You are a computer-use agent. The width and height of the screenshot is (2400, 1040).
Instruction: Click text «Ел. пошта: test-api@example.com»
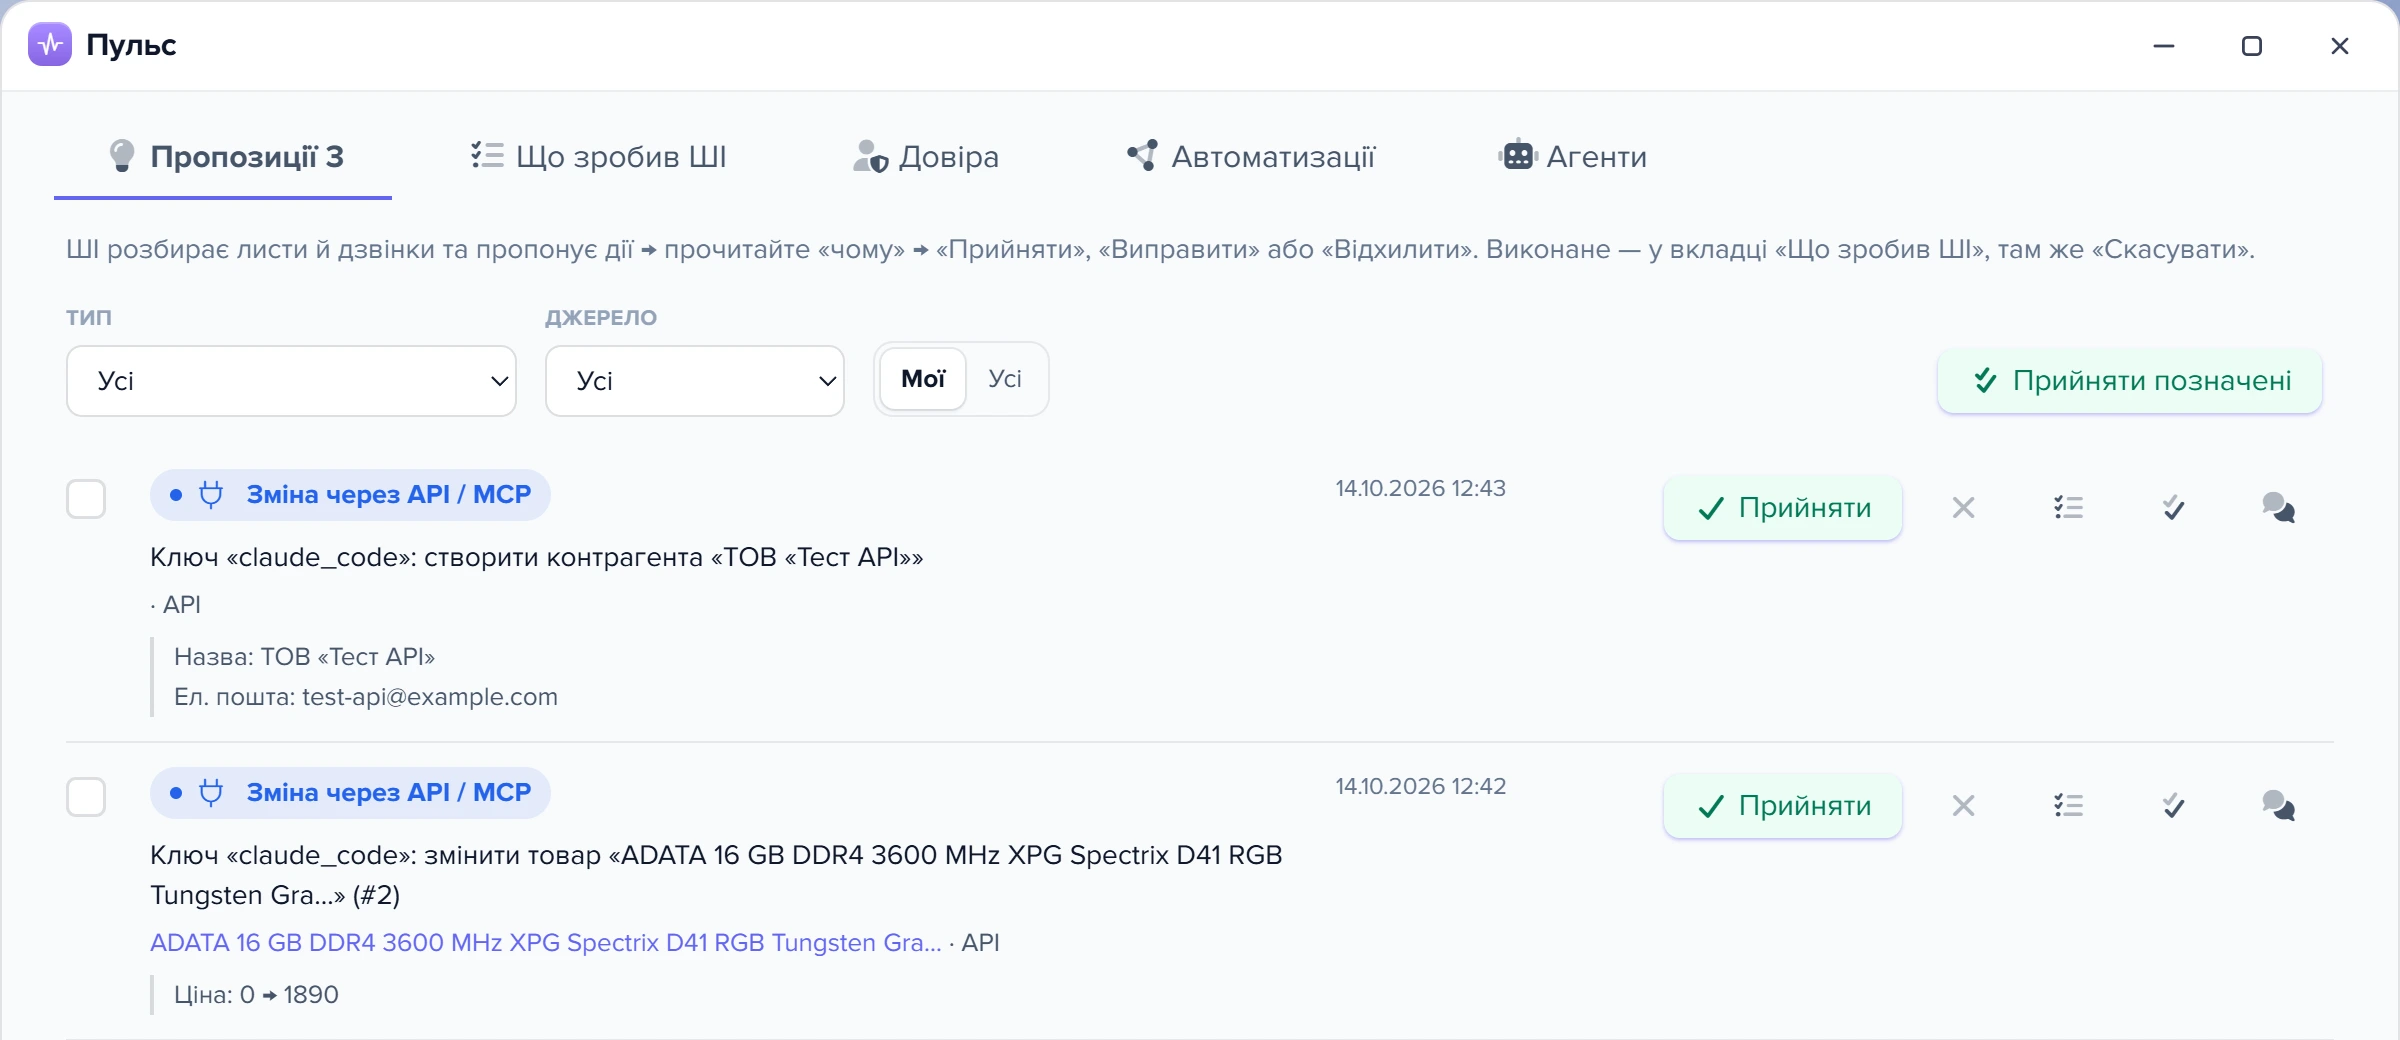[366, 697]
